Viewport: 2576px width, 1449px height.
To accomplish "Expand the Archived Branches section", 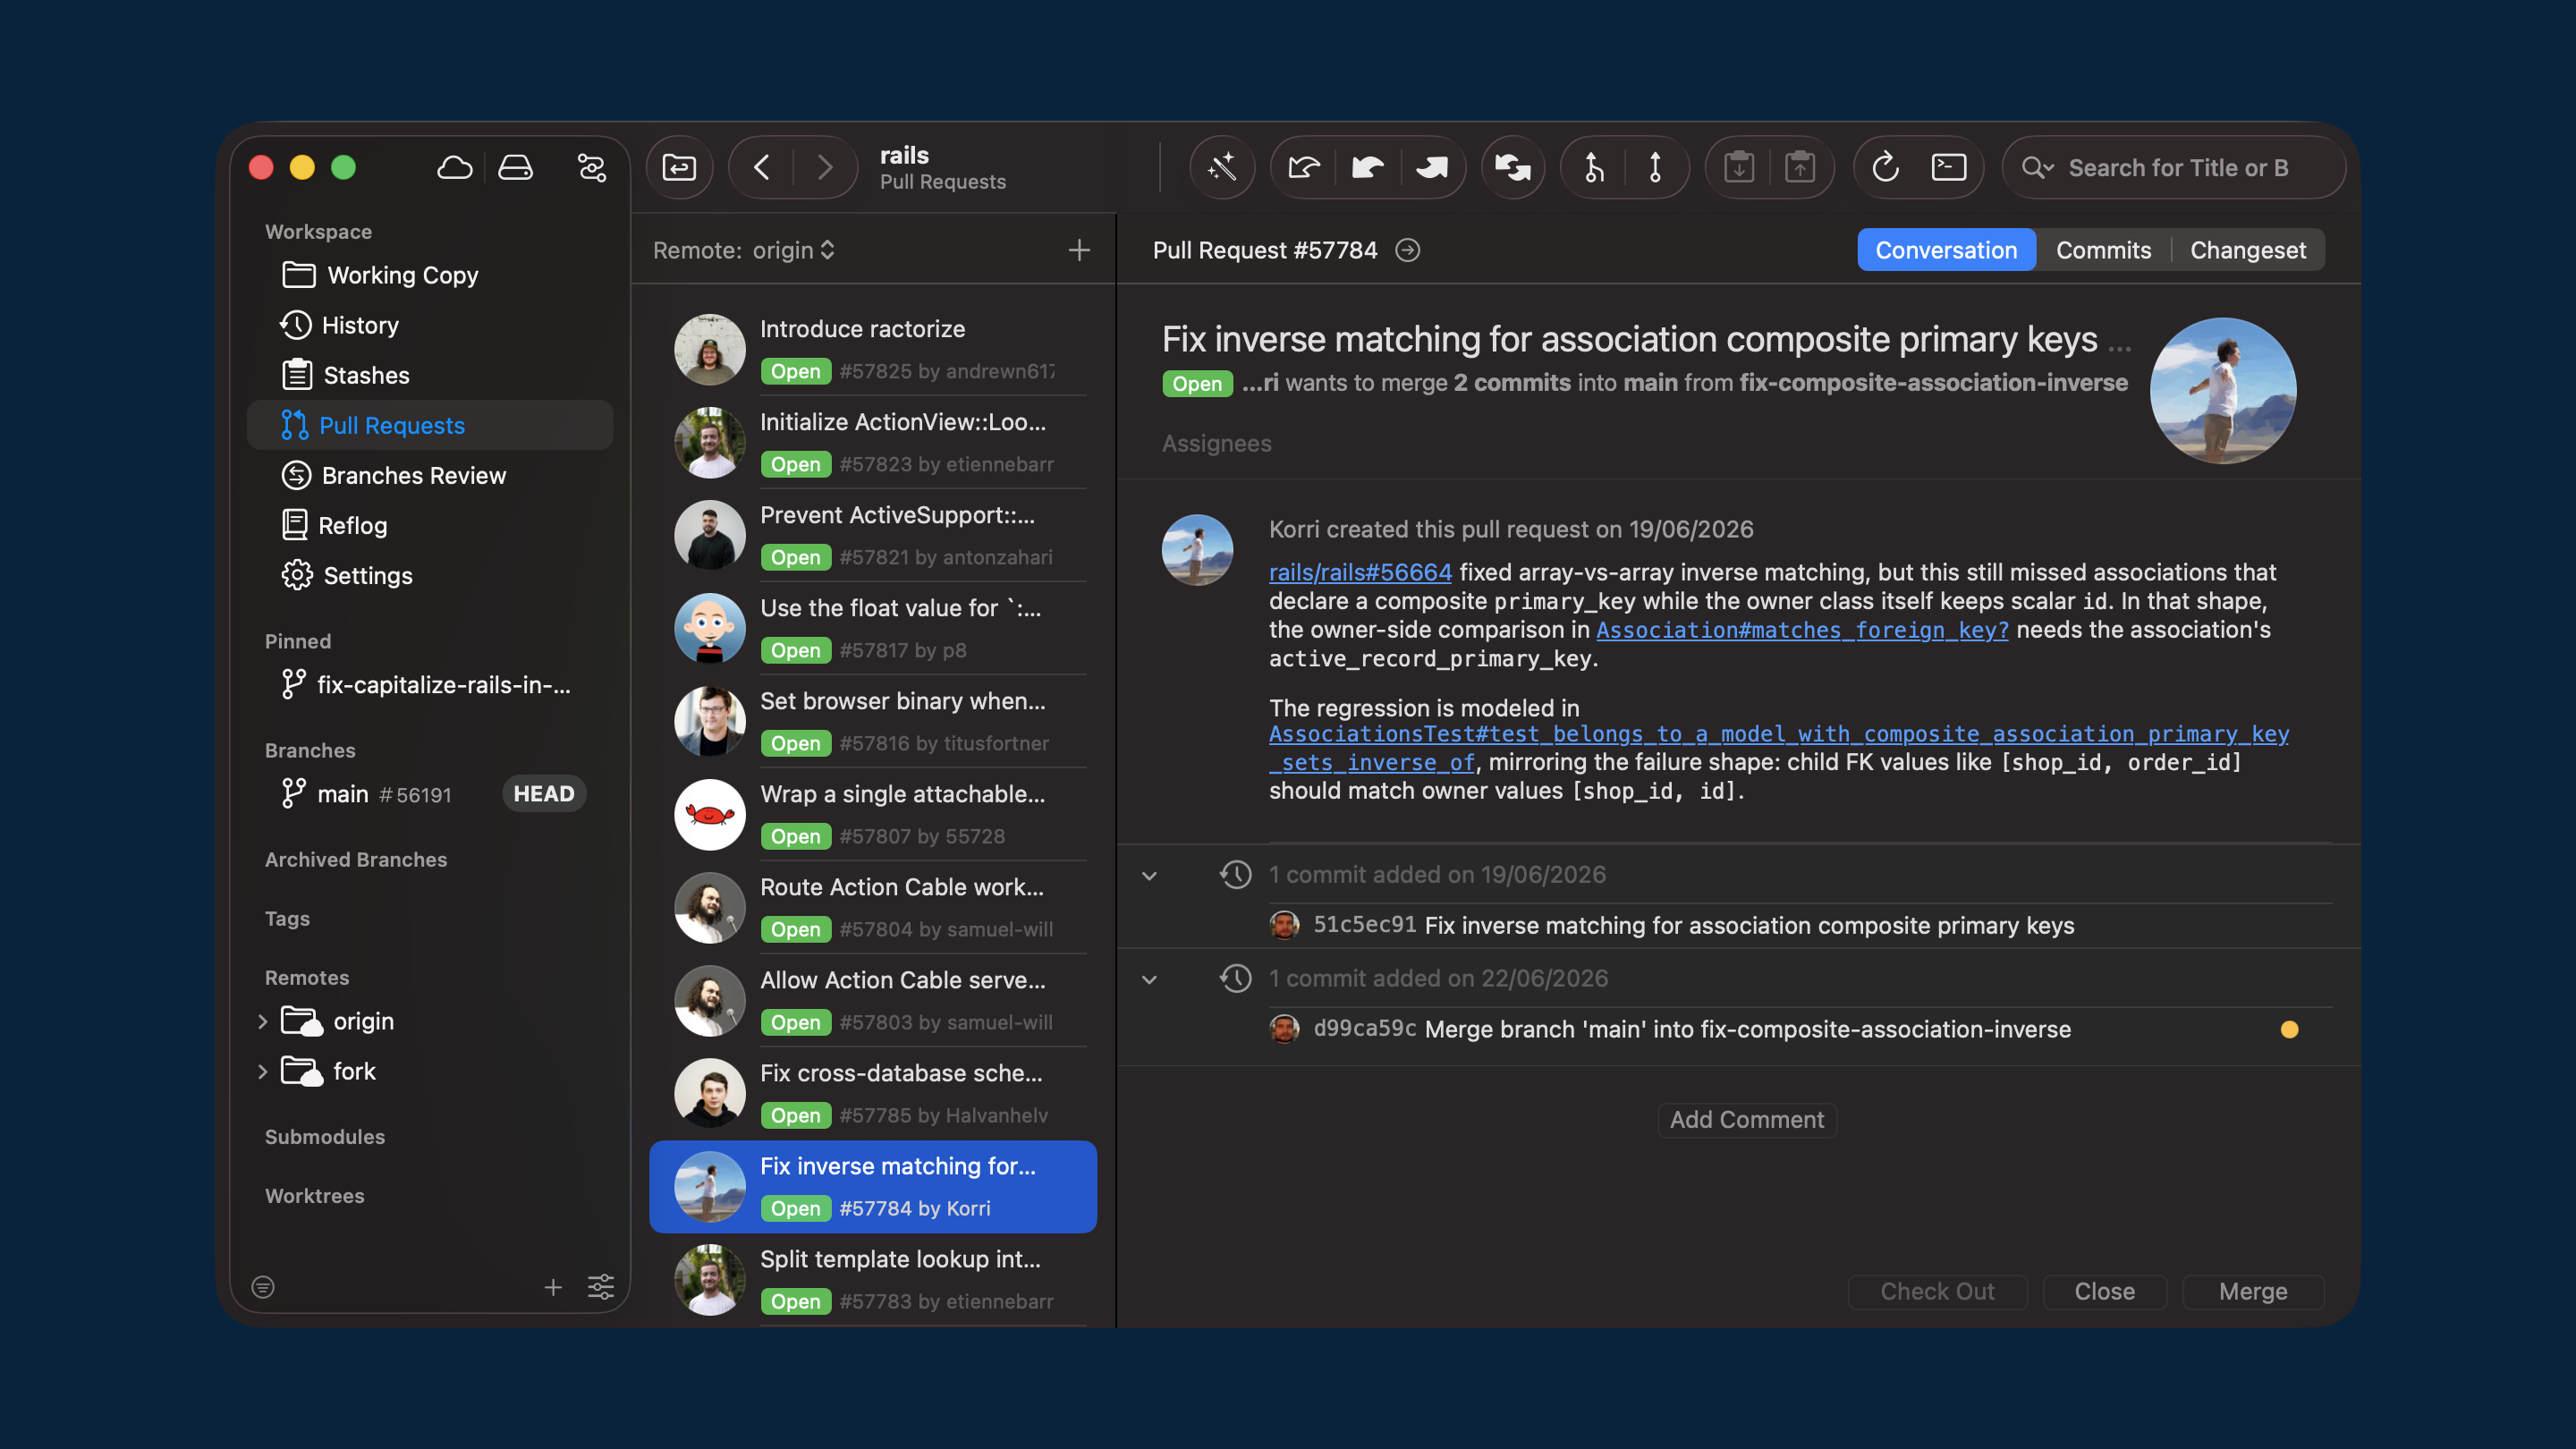I will click(356, 859).
